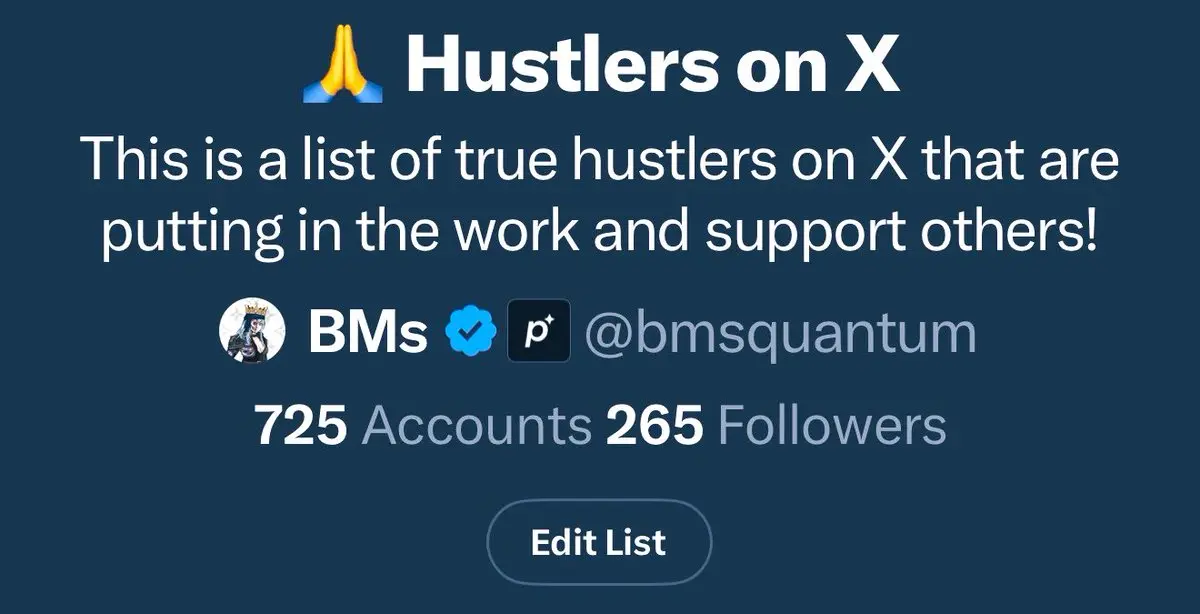Viewport: 1200px width, 614px height.
Task: View the 265 Followers list
Action: (x=776, y=426)
